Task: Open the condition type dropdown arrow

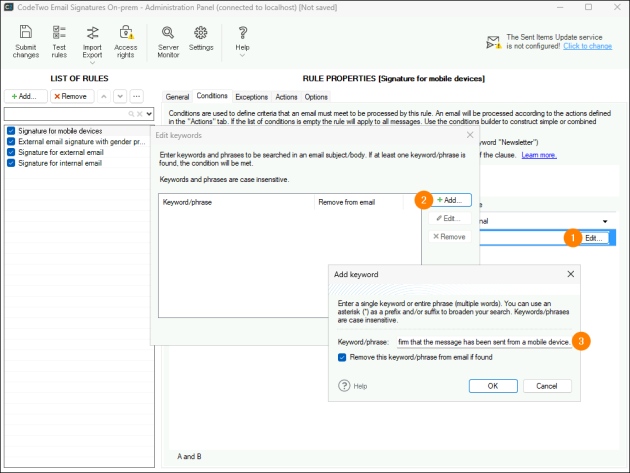Action: (605, 221)
